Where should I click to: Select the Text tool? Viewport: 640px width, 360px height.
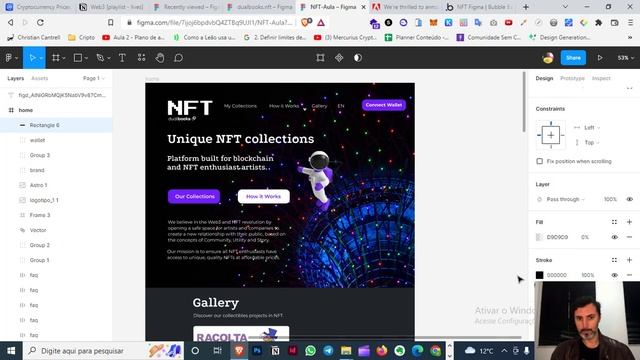coord(122,58)
